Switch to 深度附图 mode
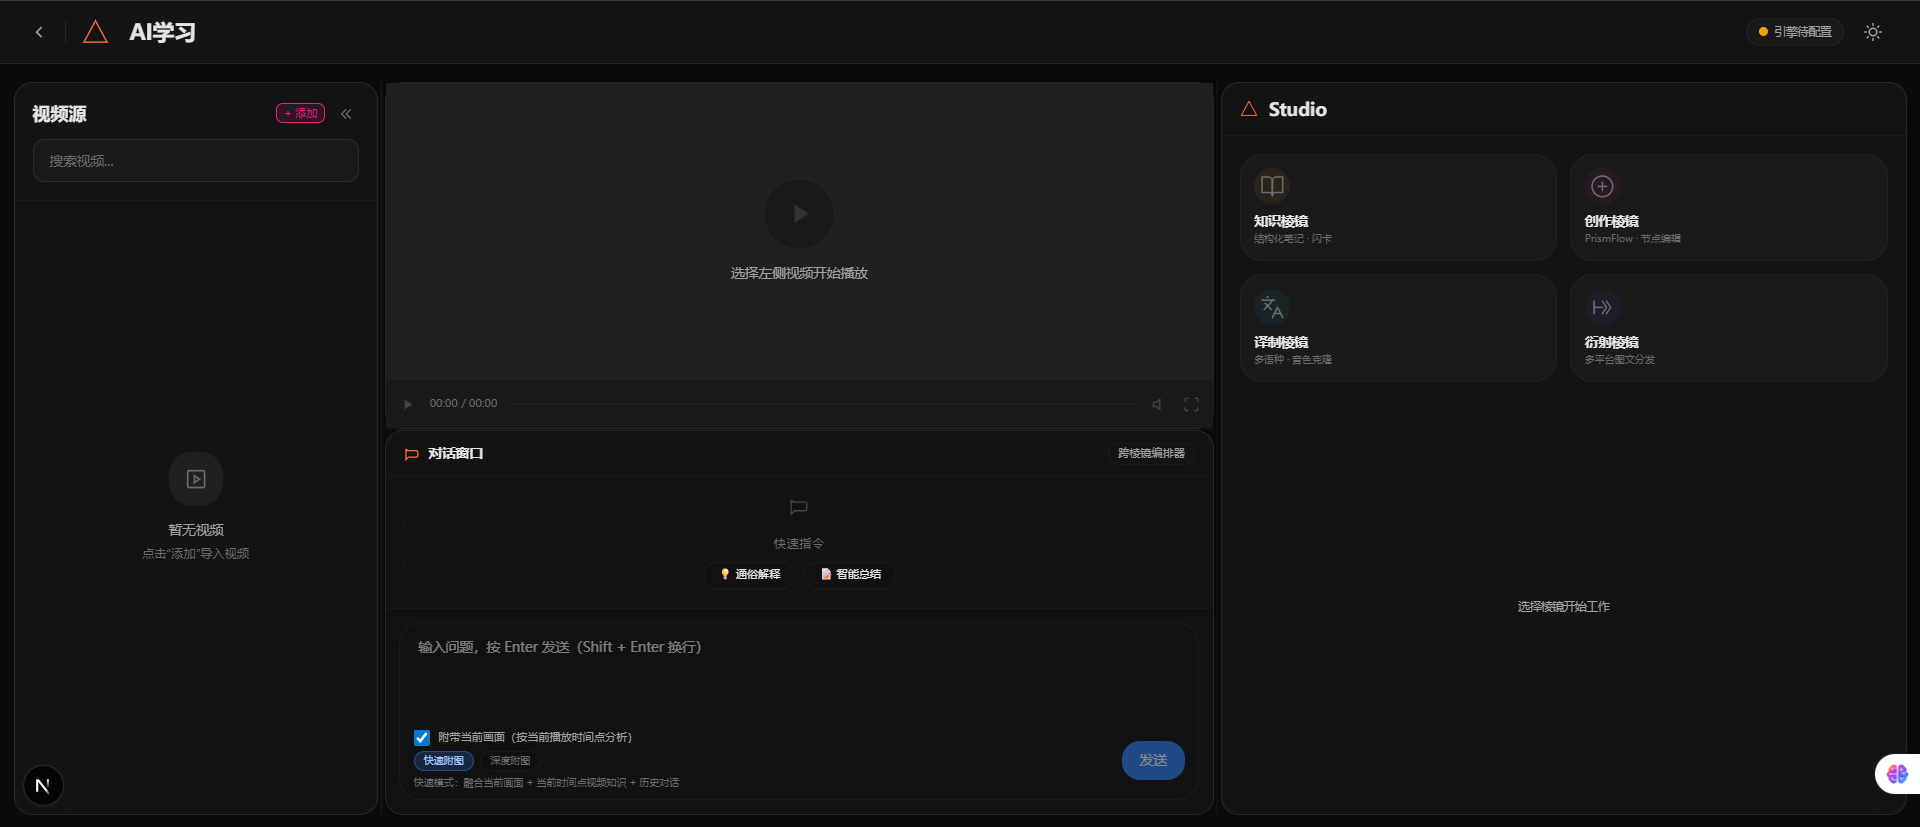Image resolution: width=1920 pixels, height=827 pixels. [510, 761]
